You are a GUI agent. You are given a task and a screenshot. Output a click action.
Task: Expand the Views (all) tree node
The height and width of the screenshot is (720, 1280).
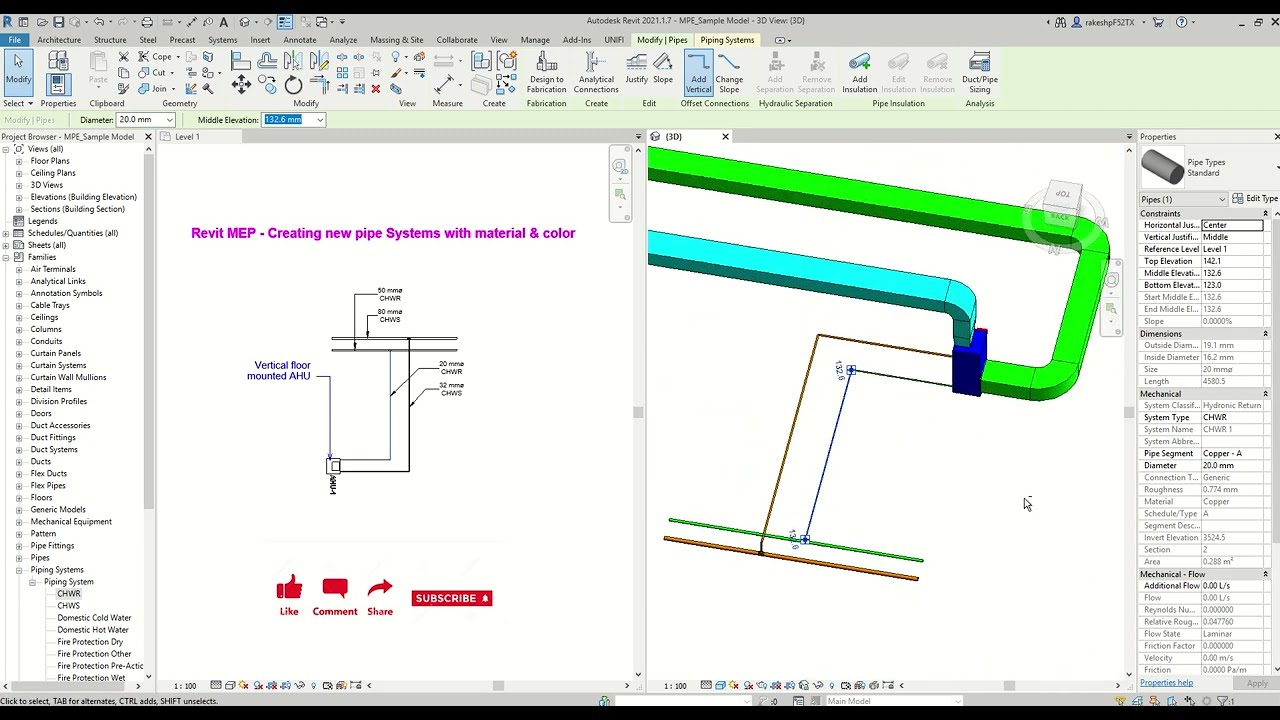[x=6, y=149]
